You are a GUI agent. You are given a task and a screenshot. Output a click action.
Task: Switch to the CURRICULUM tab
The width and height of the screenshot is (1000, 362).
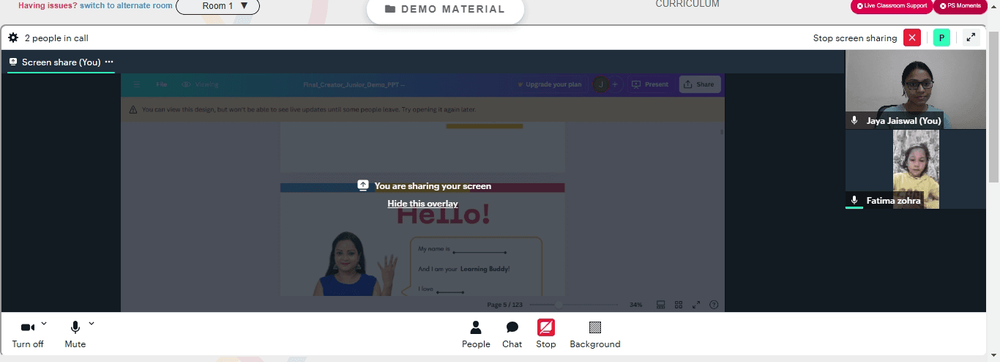(x=687, y=4)
